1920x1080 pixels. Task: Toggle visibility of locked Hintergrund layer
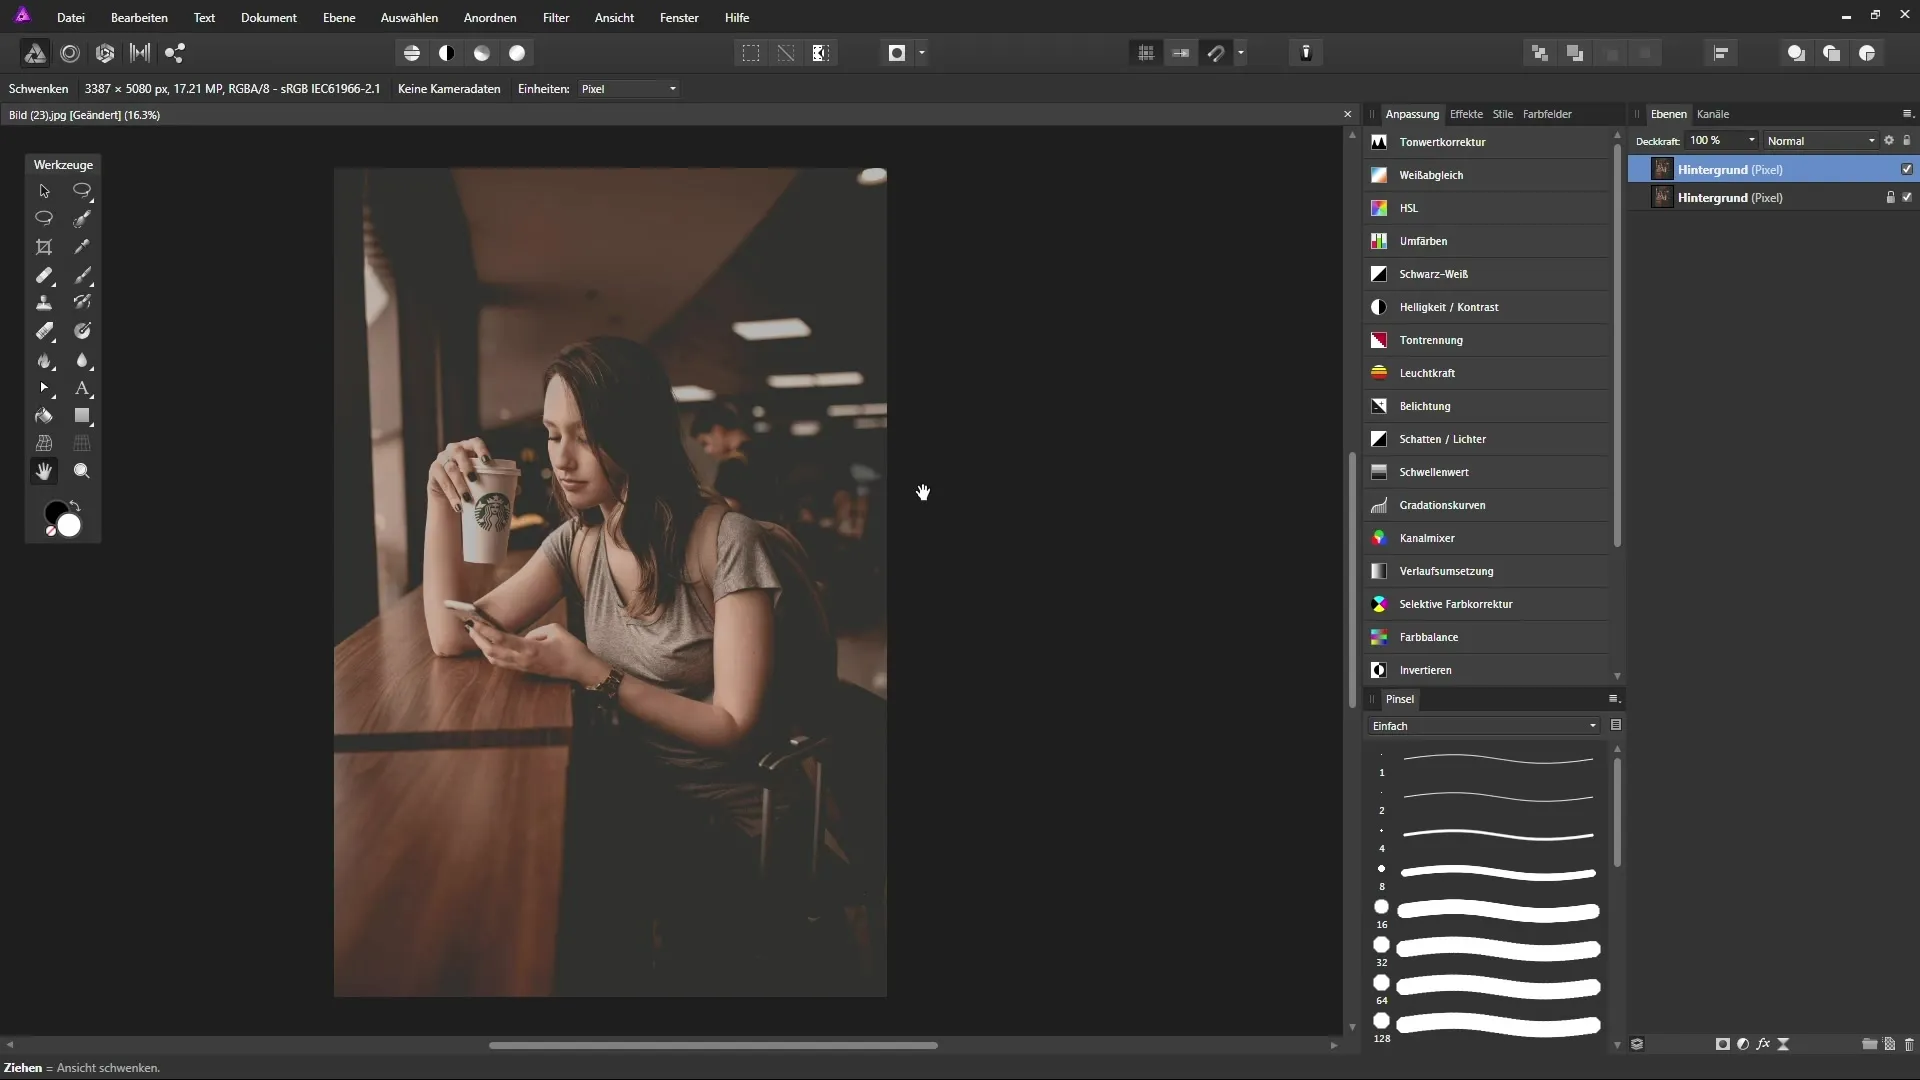tap(1907, 197)
